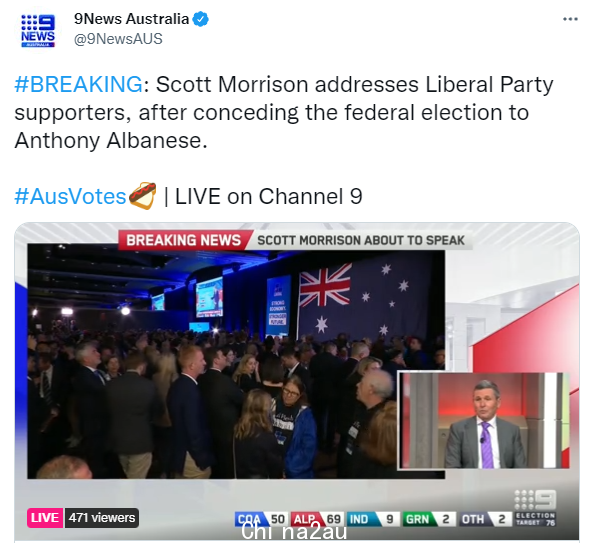Screen dimensions: 589x543
Task: Play the live election broadcast video
Action: pyautogui.click(x=297, y=381)
